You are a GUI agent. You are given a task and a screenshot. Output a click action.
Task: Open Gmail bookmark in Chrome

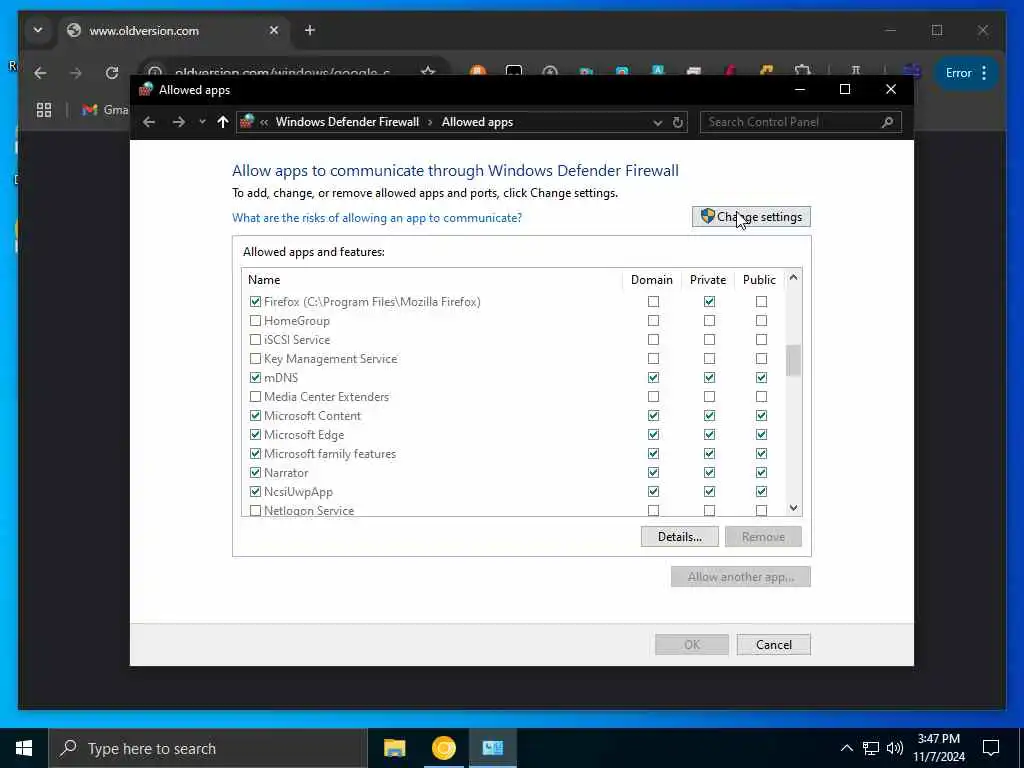(106, 110)
